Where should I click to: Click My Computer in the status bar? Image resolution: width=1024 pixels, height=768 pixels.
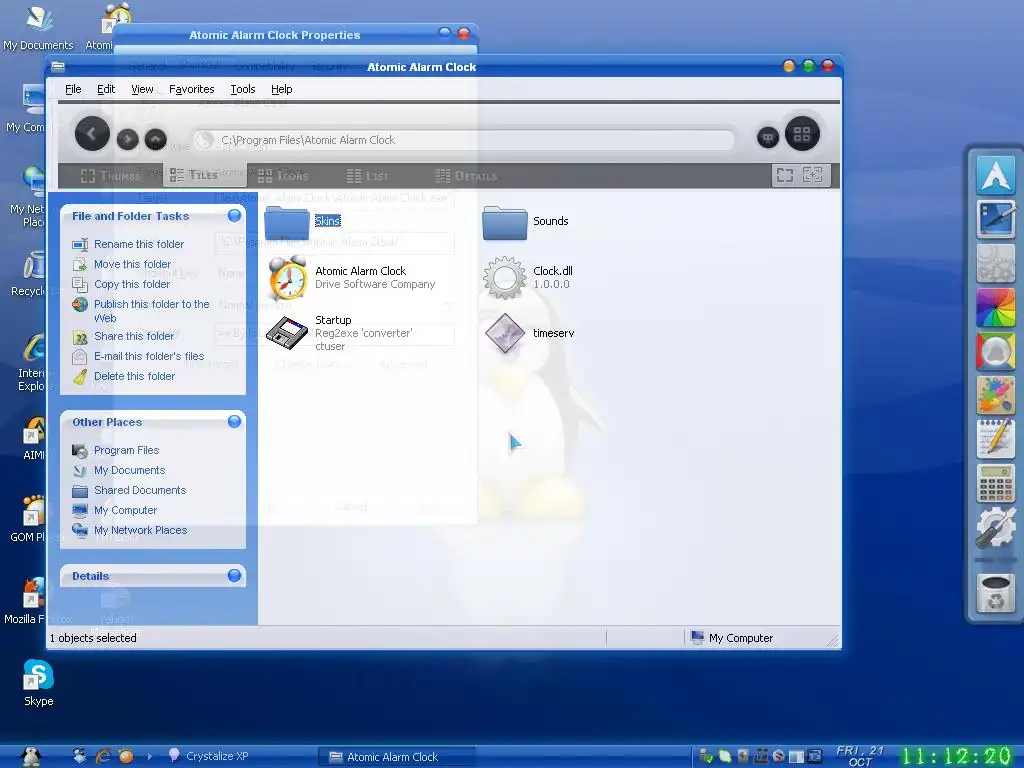[x=731, y=637]
